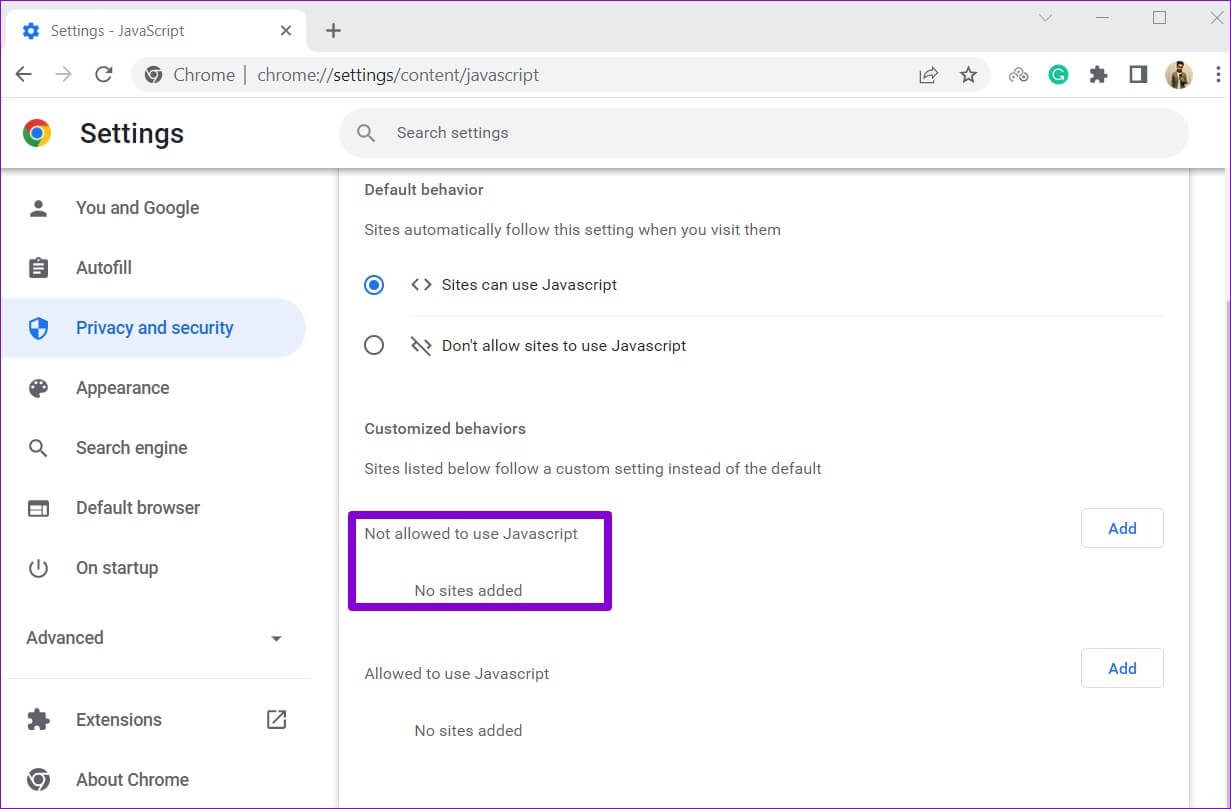1231x809 pixels.
Task: Add a site to Not allowed list
Action: point(1121,529)
